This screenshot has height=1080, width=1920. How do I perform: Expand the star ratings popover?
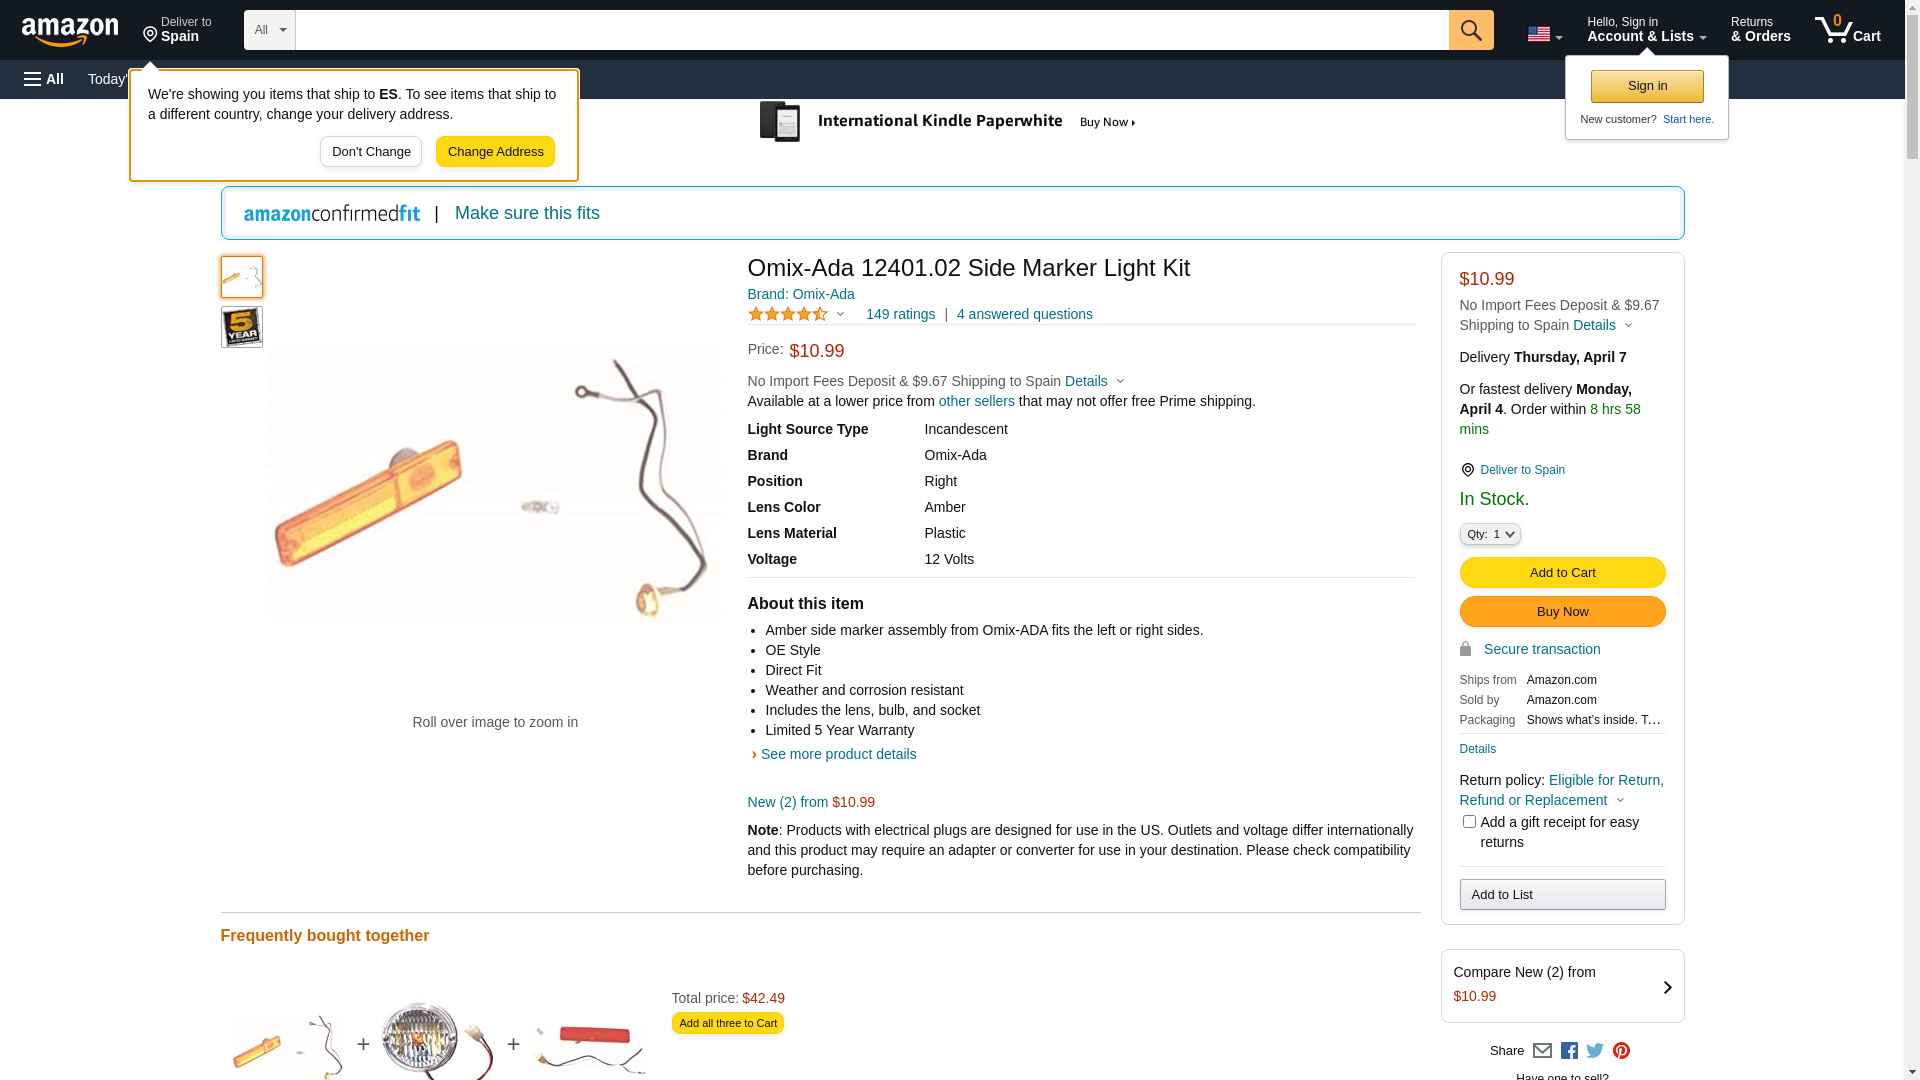797,315
